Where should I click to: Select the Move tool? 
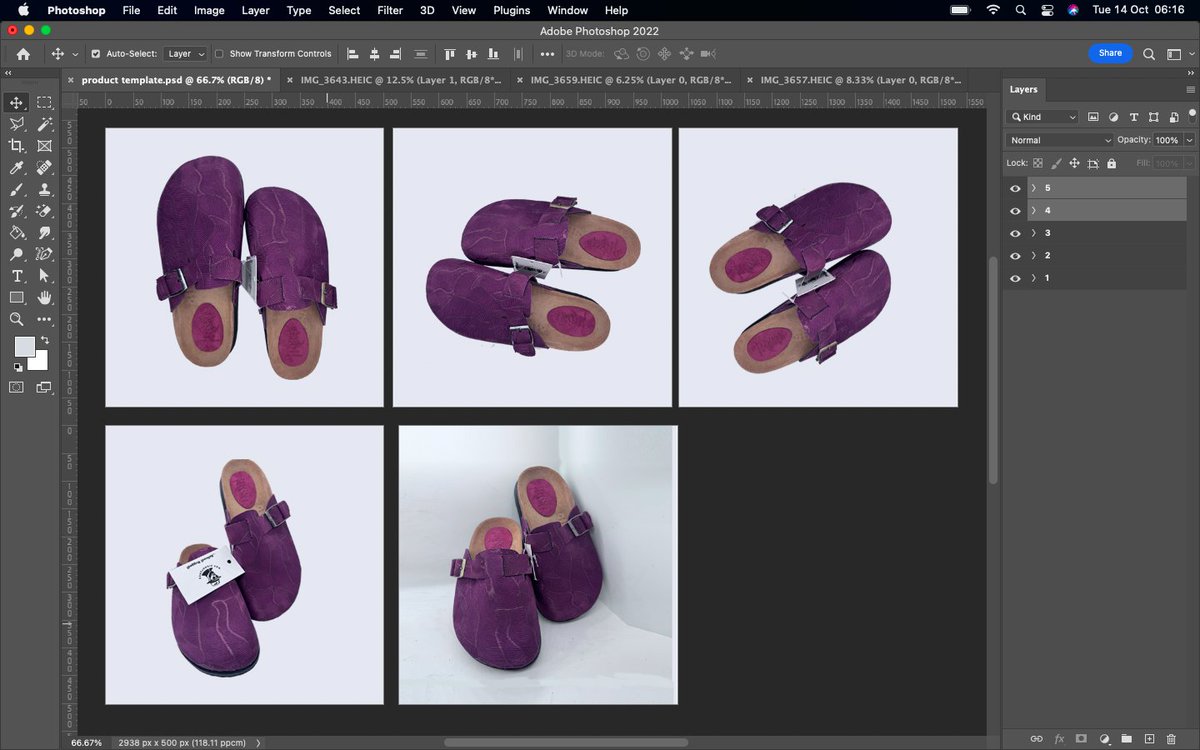[16, 102]
